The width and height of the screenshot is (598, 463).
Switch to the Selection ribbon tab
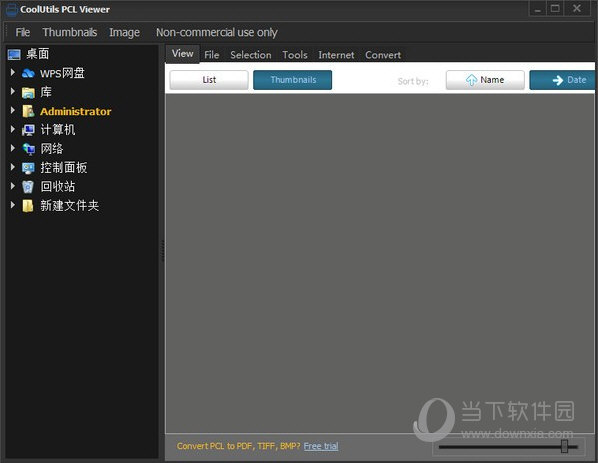pos(251,55)
